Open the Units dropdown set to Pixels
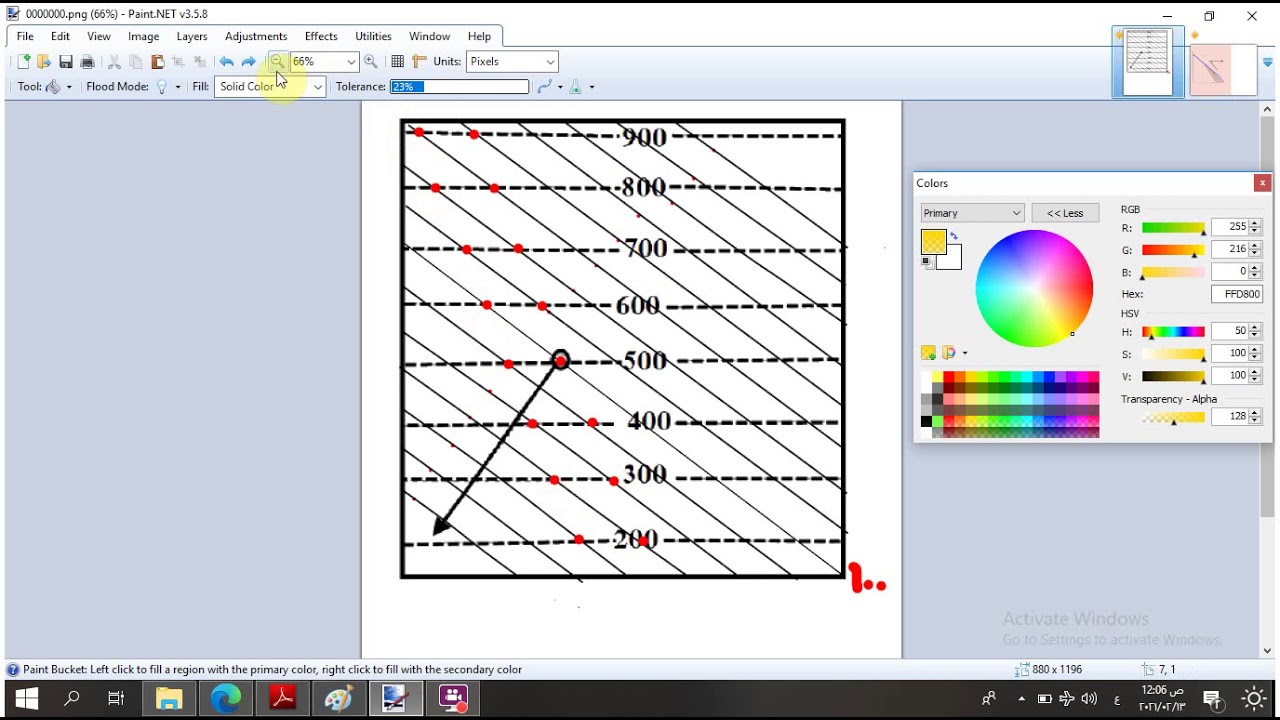This screenshot has width=1280, height=720. [x=512, y=62]
